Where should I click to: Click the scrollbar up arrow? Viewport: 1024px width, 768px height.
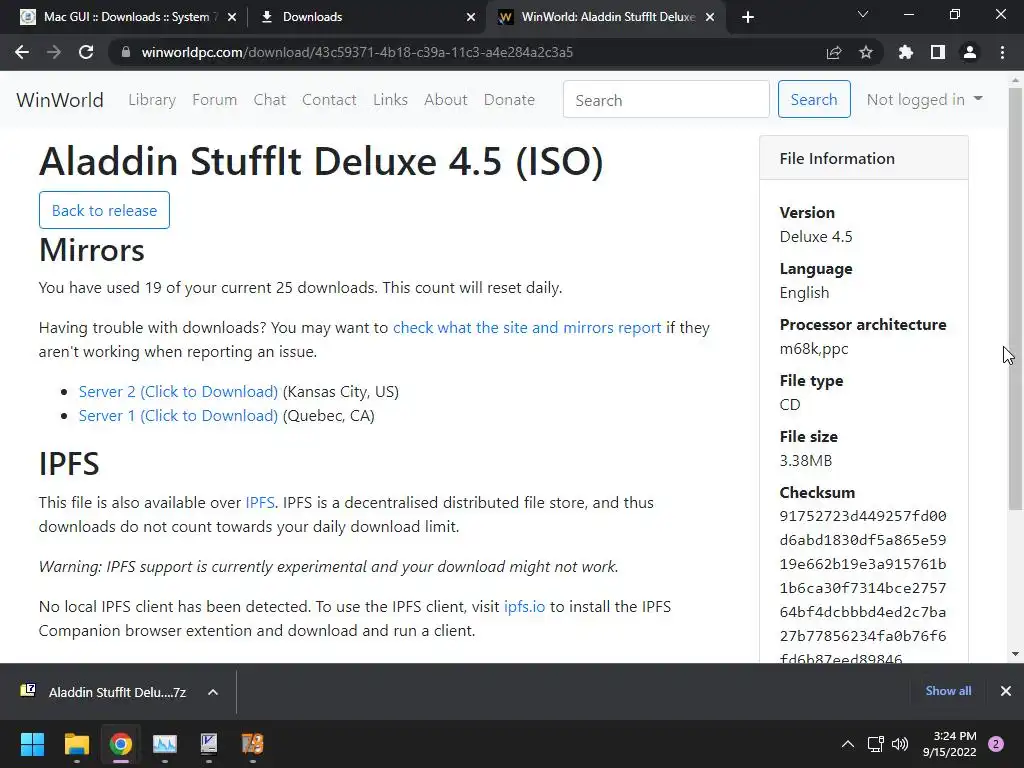coord(1015,81)
